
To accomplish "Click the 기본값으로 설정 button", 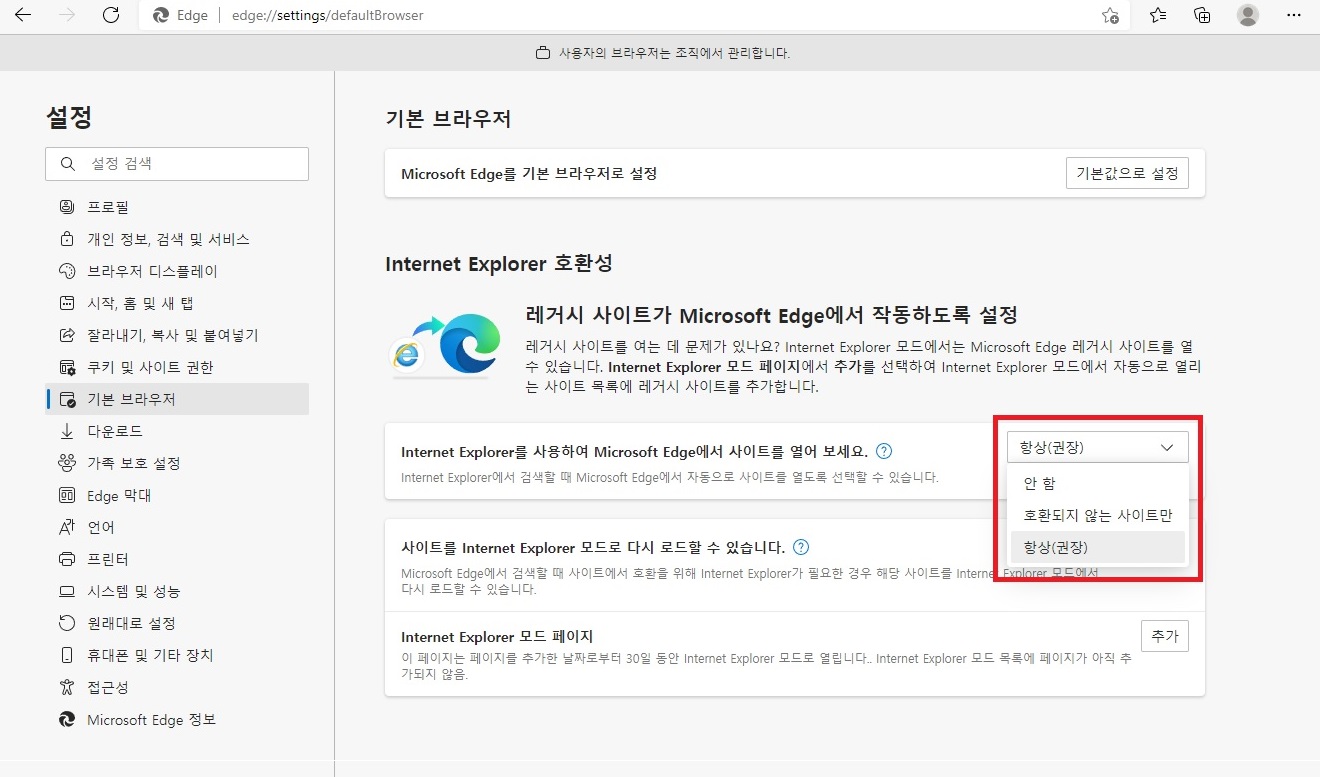I will tap(1127, 173).
